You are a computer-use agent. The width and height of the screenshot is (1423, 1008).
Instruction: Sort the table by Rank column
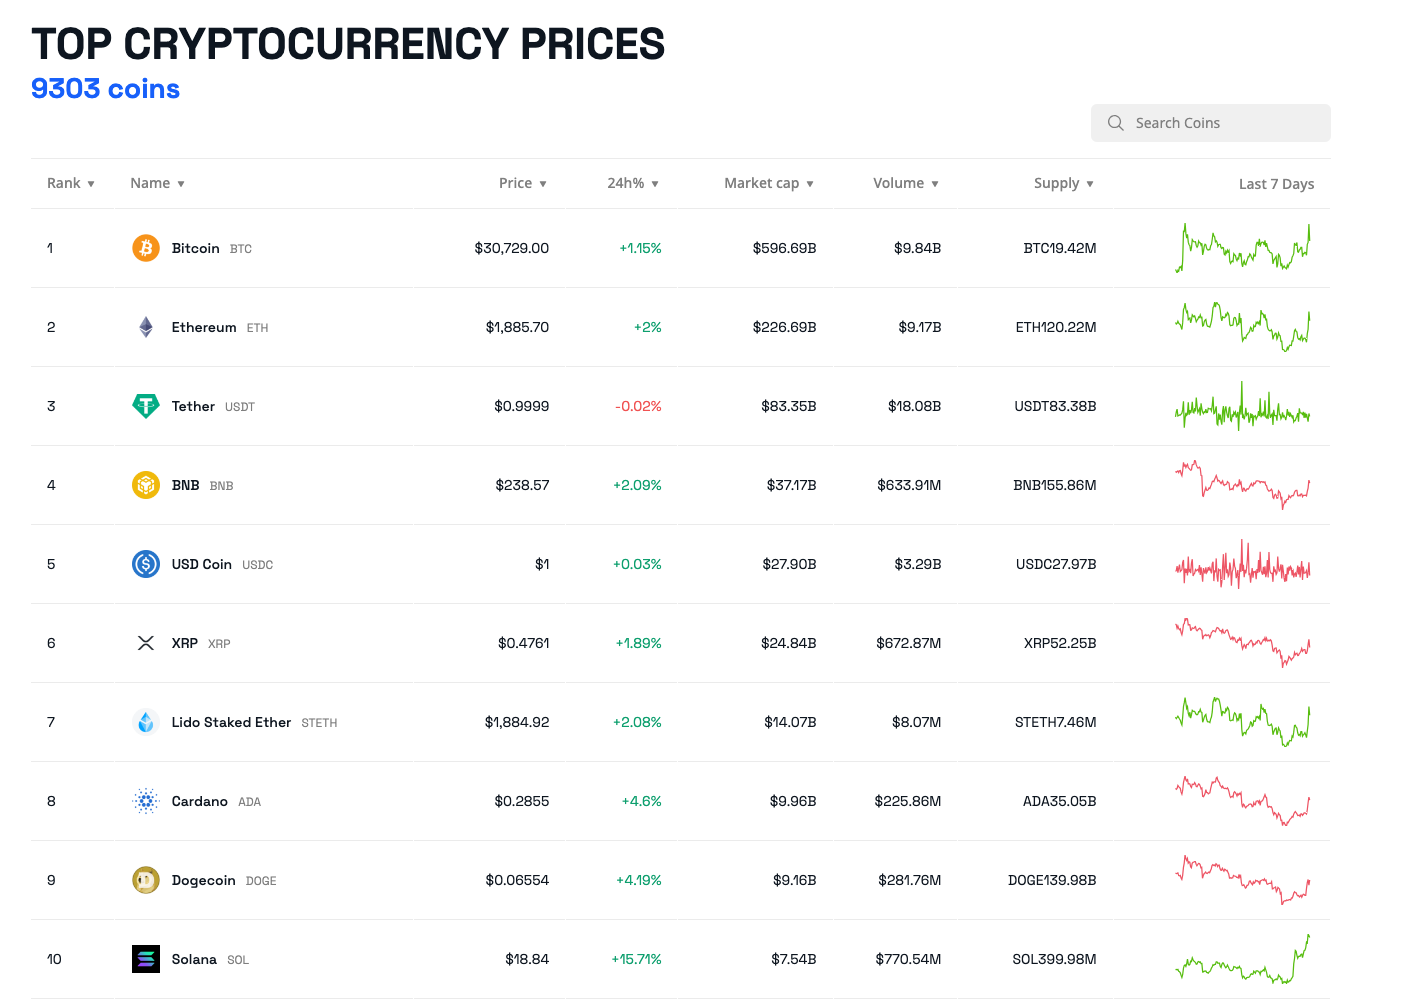(70, 183)
